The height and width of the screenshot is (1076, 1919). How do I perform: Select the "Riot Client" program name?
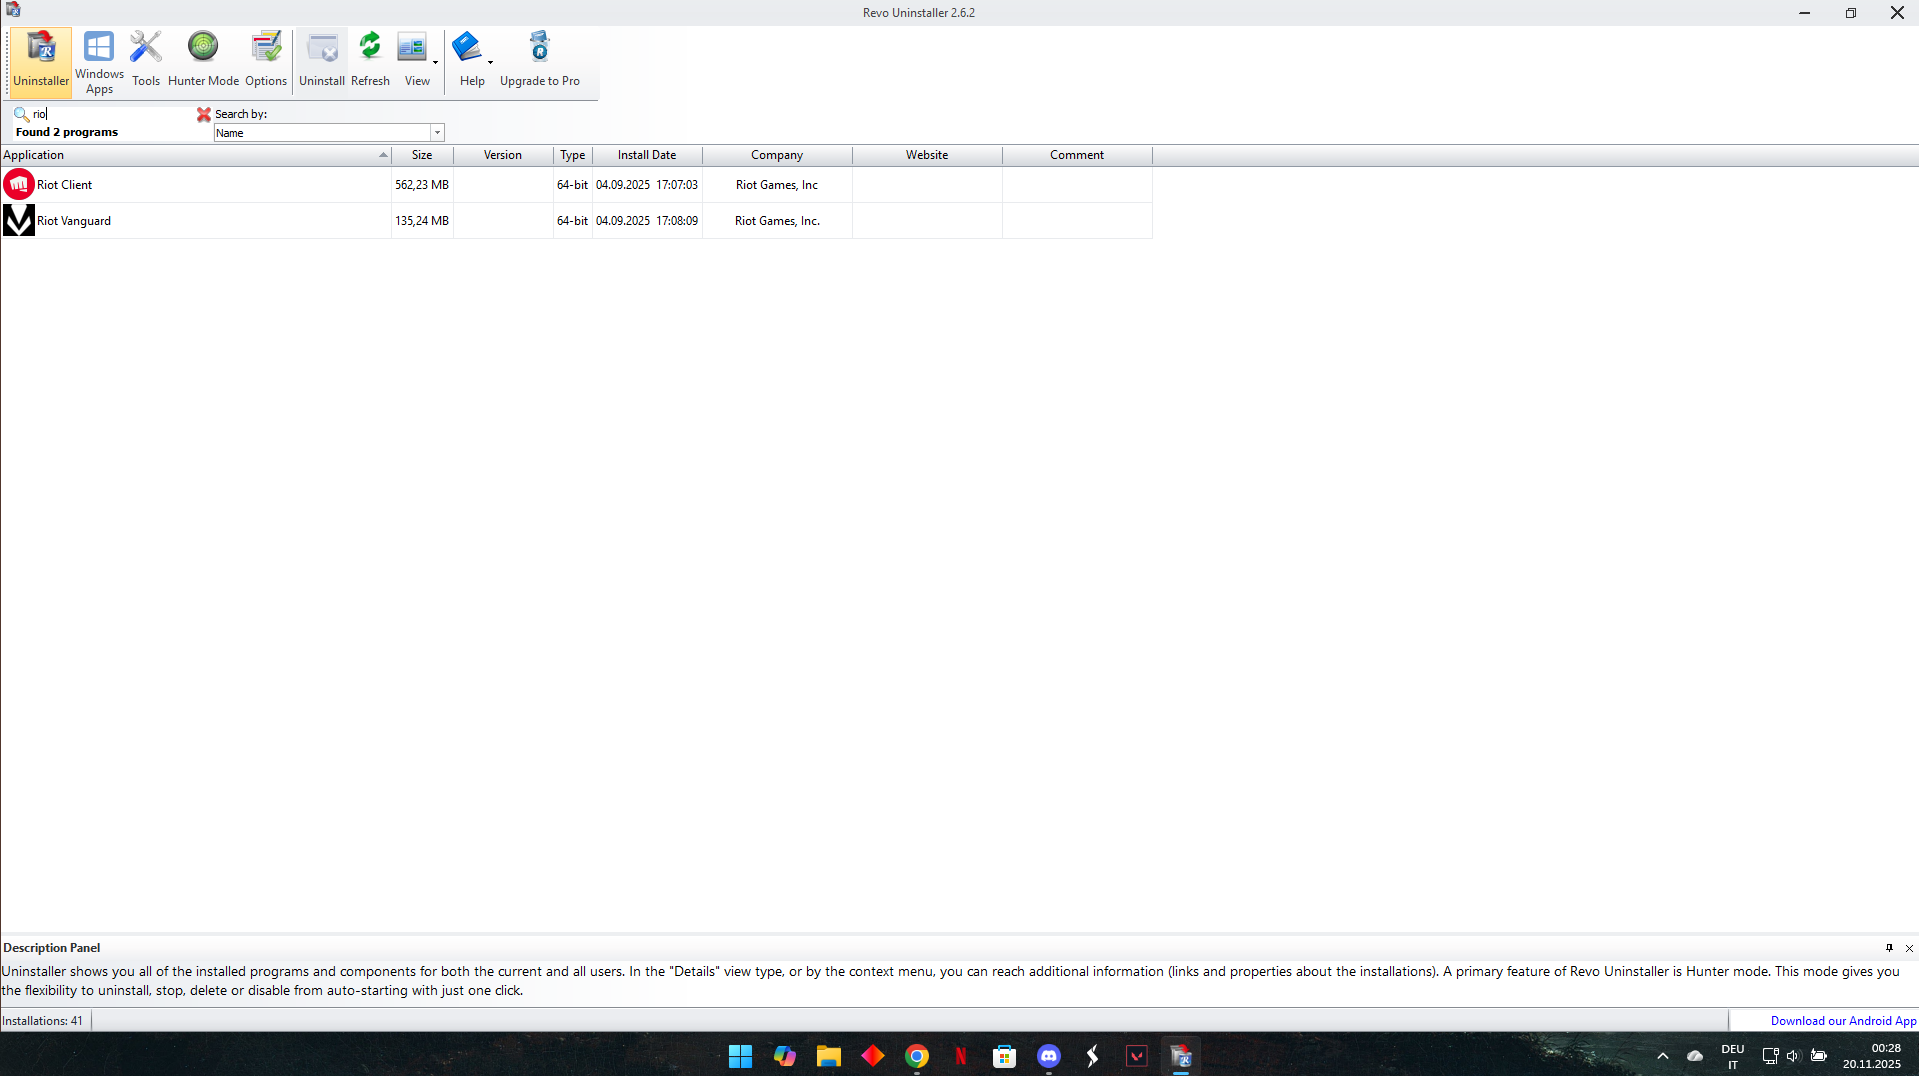[x=65, y=185]
